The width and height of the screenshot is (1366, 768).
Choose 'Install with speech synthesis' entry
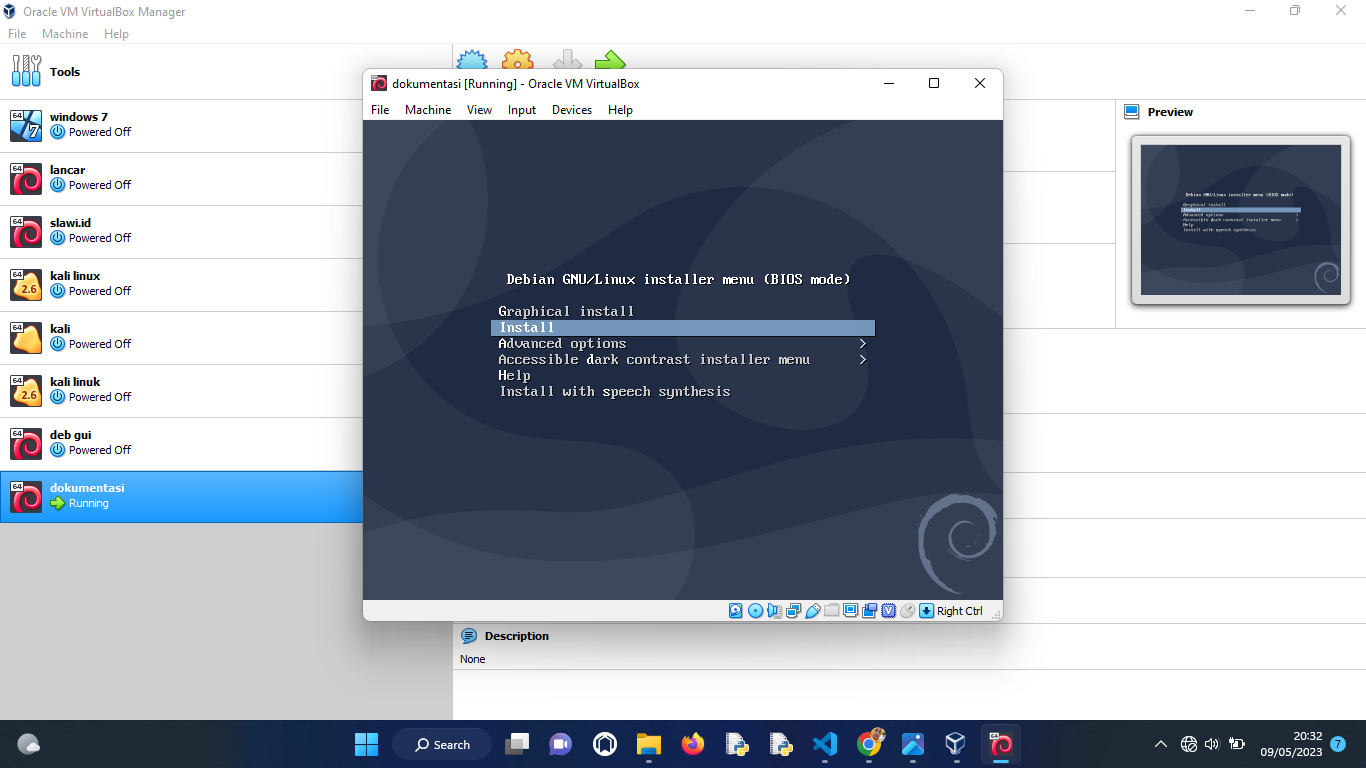tap(615, 392)
